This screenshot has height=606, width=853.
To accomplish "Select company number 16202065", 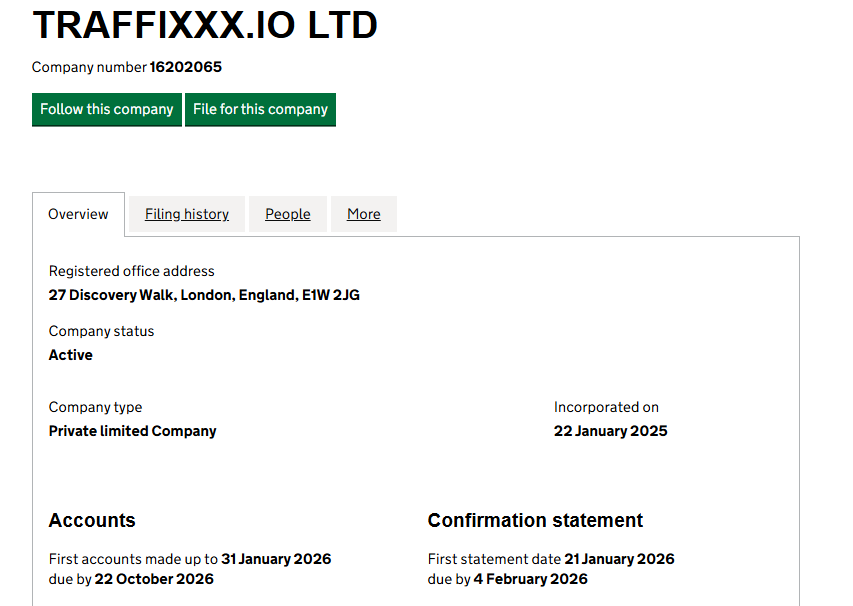I will pos(186,67).
